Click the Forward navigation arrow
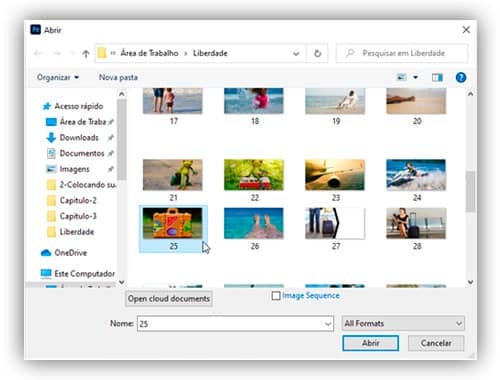This screenshot has width=500, height=380. [x=57, y=53]
